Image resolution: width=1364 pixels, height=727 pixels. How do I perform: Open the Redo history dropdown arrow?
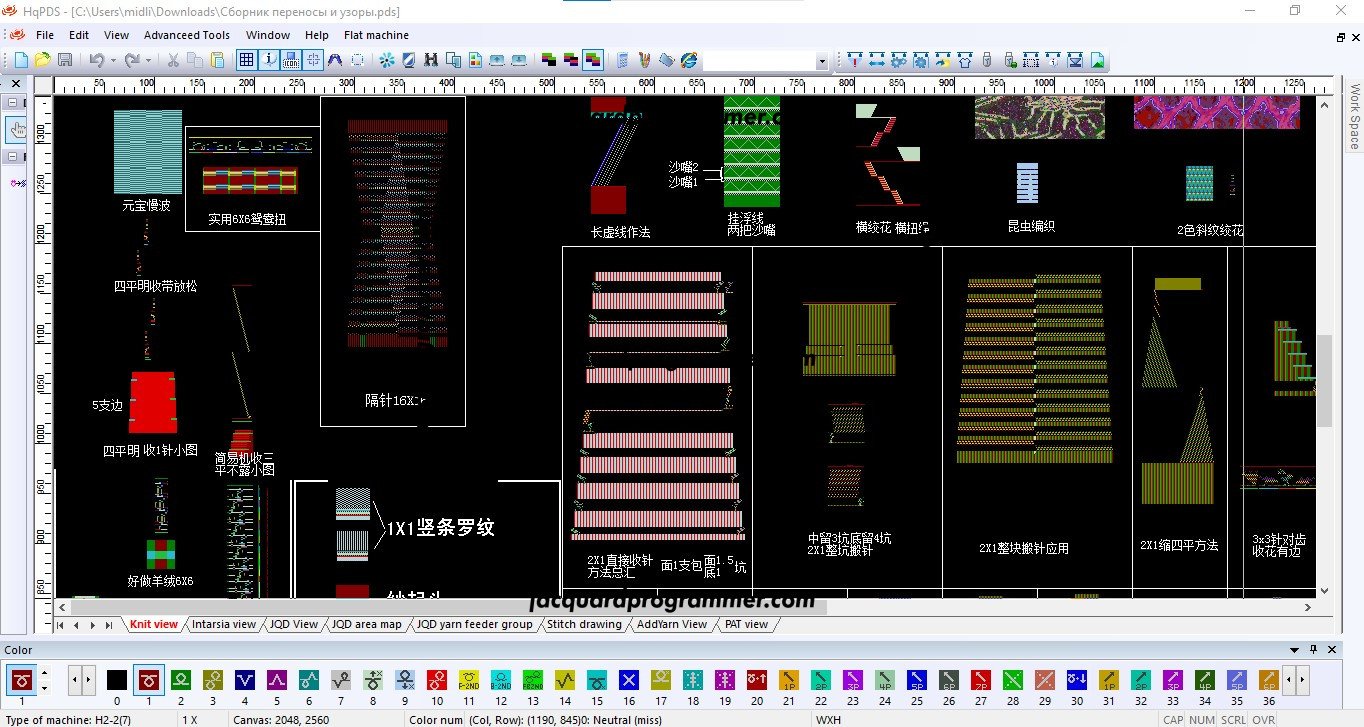(148, 60)
